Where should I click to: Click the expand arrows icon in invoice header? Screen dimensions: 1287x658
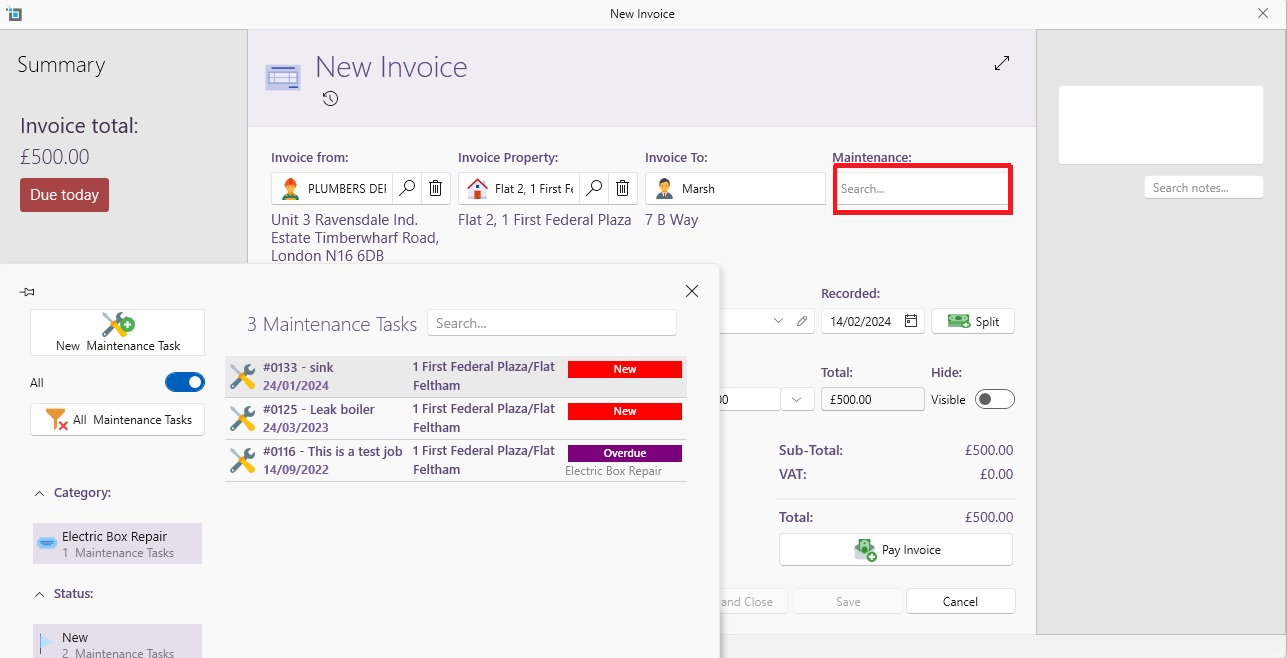pyautogui.click(x=1002, y=64)
